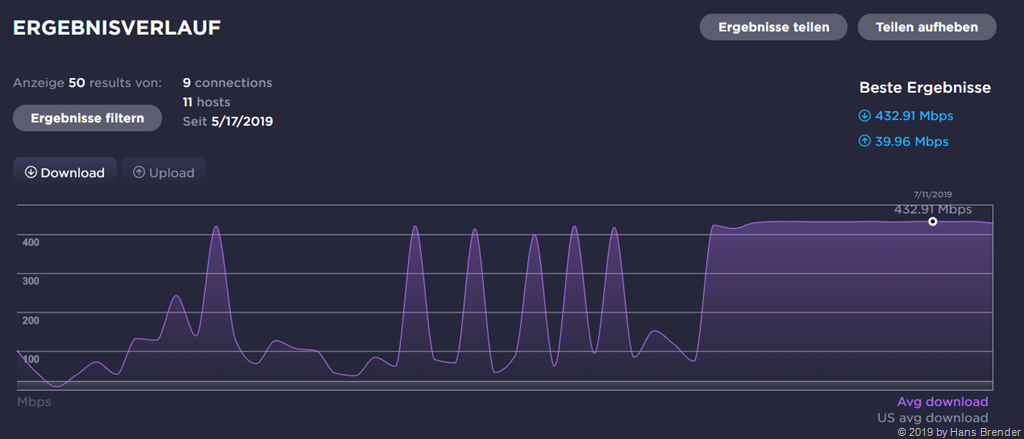The image size is (1024, 439).
Task: Click the 9 connections summary text
Action: 227,83
